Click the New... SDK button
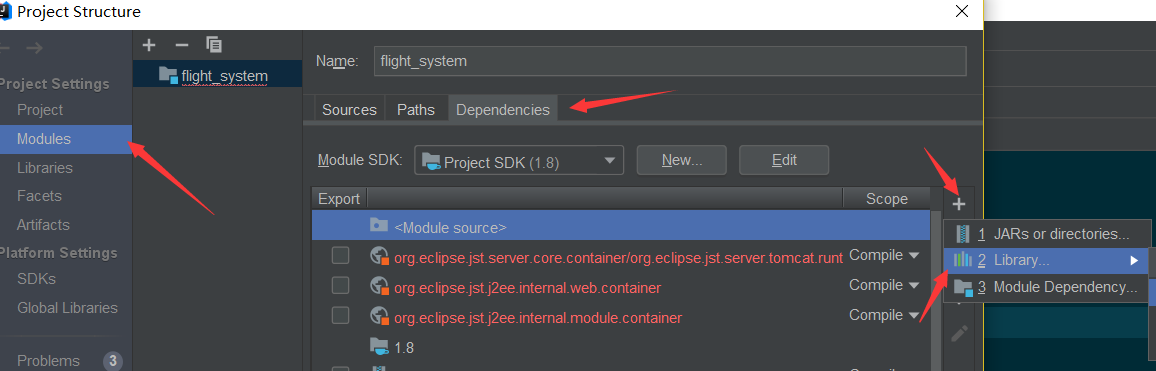 (x=681, y=160)
